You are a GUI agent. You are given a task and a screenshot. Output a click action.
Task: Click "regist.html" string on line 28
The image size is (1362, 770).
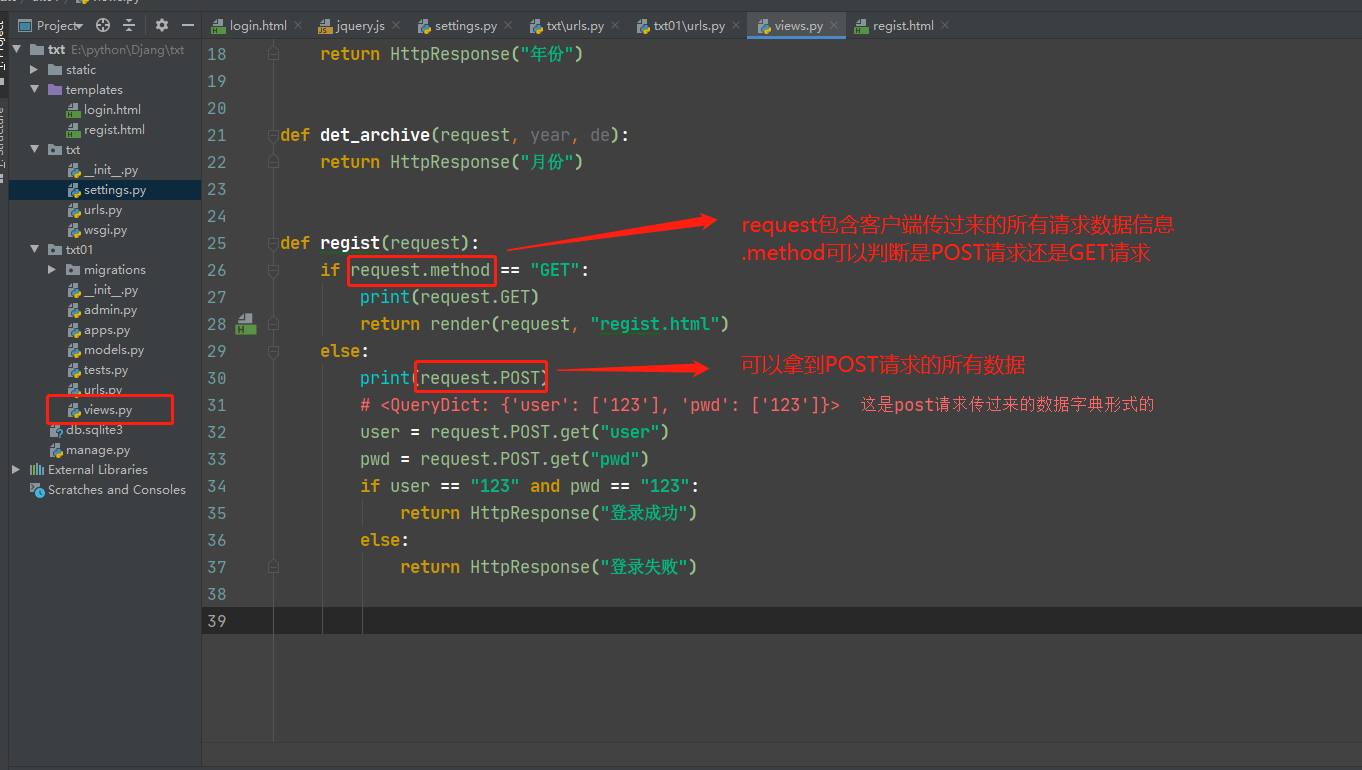point(655,324)
